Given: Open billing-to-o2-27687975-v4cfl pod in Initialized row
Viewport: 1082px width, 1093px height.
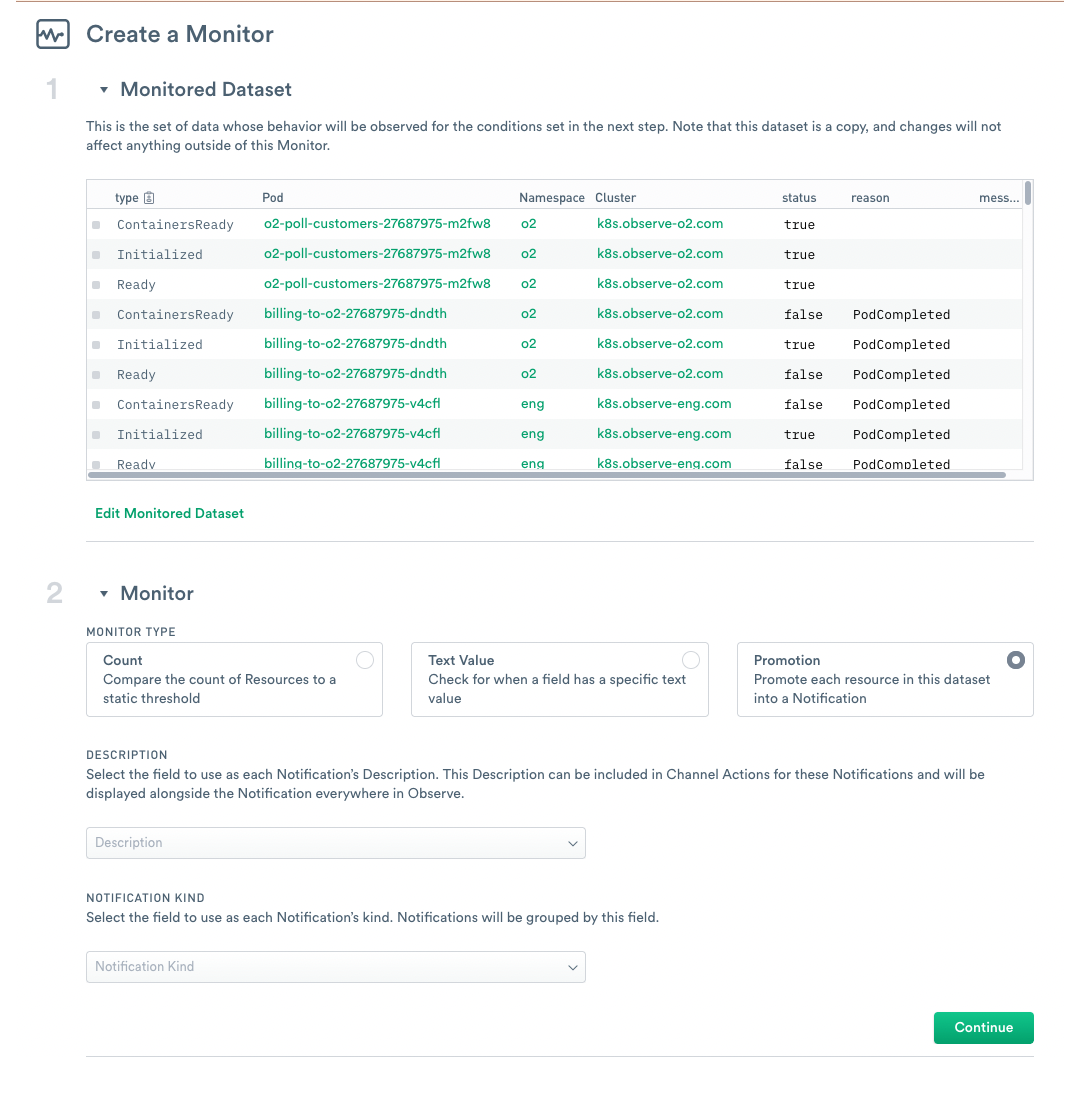Looking at the screenshot, I should (352, 434).
